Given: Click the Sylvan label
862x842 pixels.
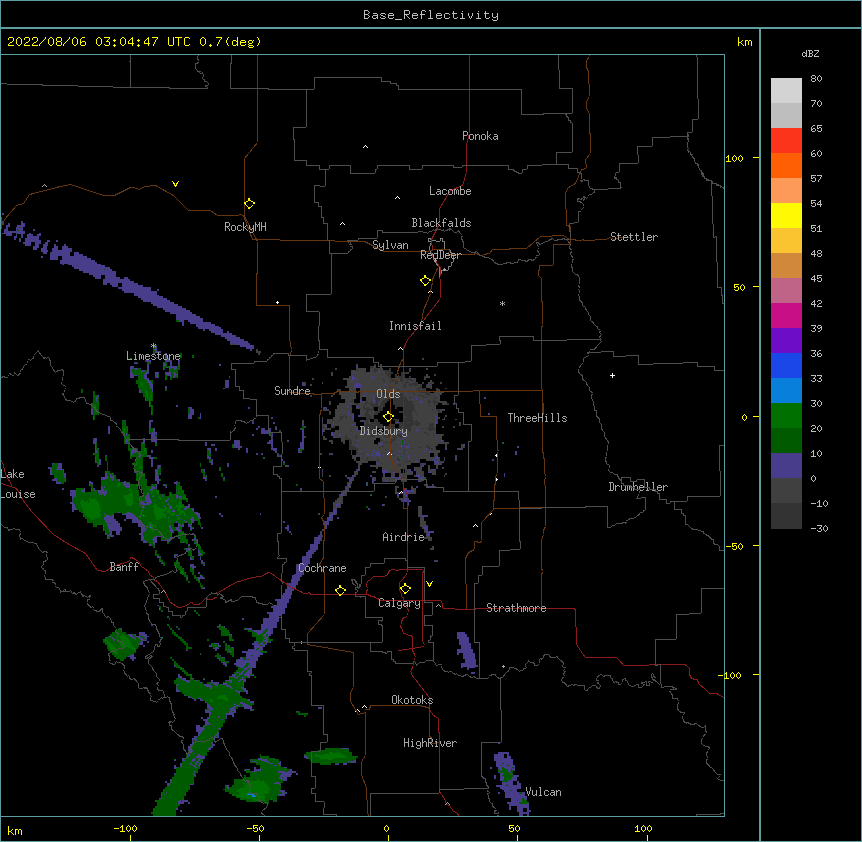Looking at the screenshot, I should coord(390,245).
